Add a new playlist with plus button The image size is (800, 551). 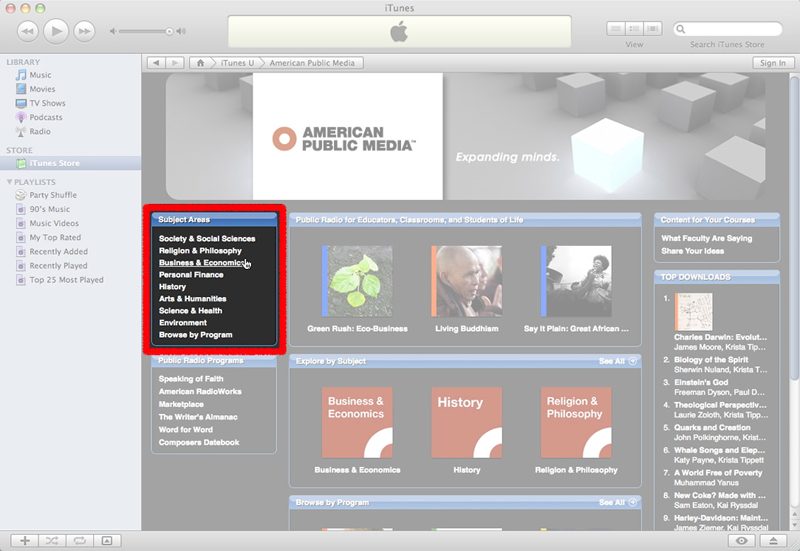(24, 541)
